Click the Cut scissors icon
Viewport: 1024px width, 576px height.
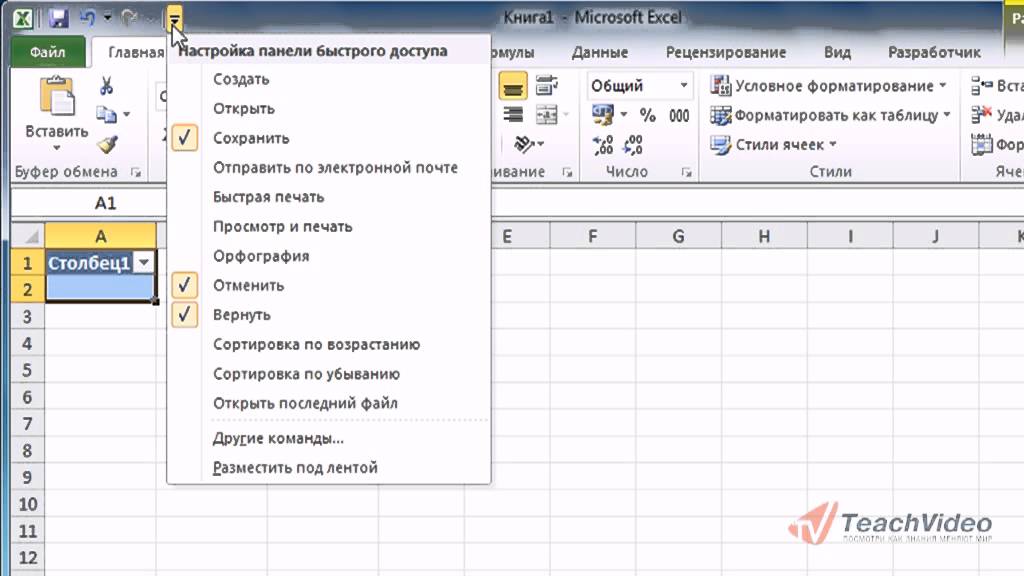[106, 86]
